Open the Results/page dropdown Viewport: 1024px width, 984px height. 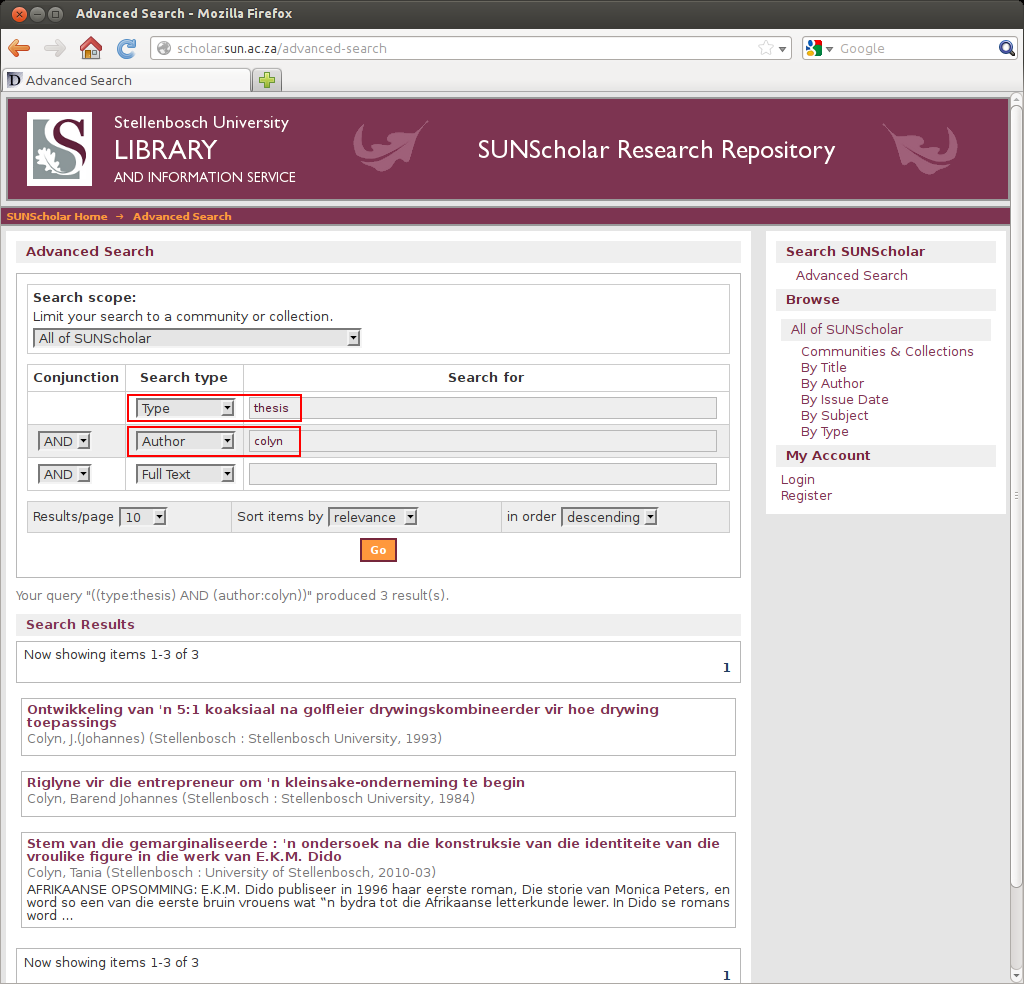(x=143, y=517)
